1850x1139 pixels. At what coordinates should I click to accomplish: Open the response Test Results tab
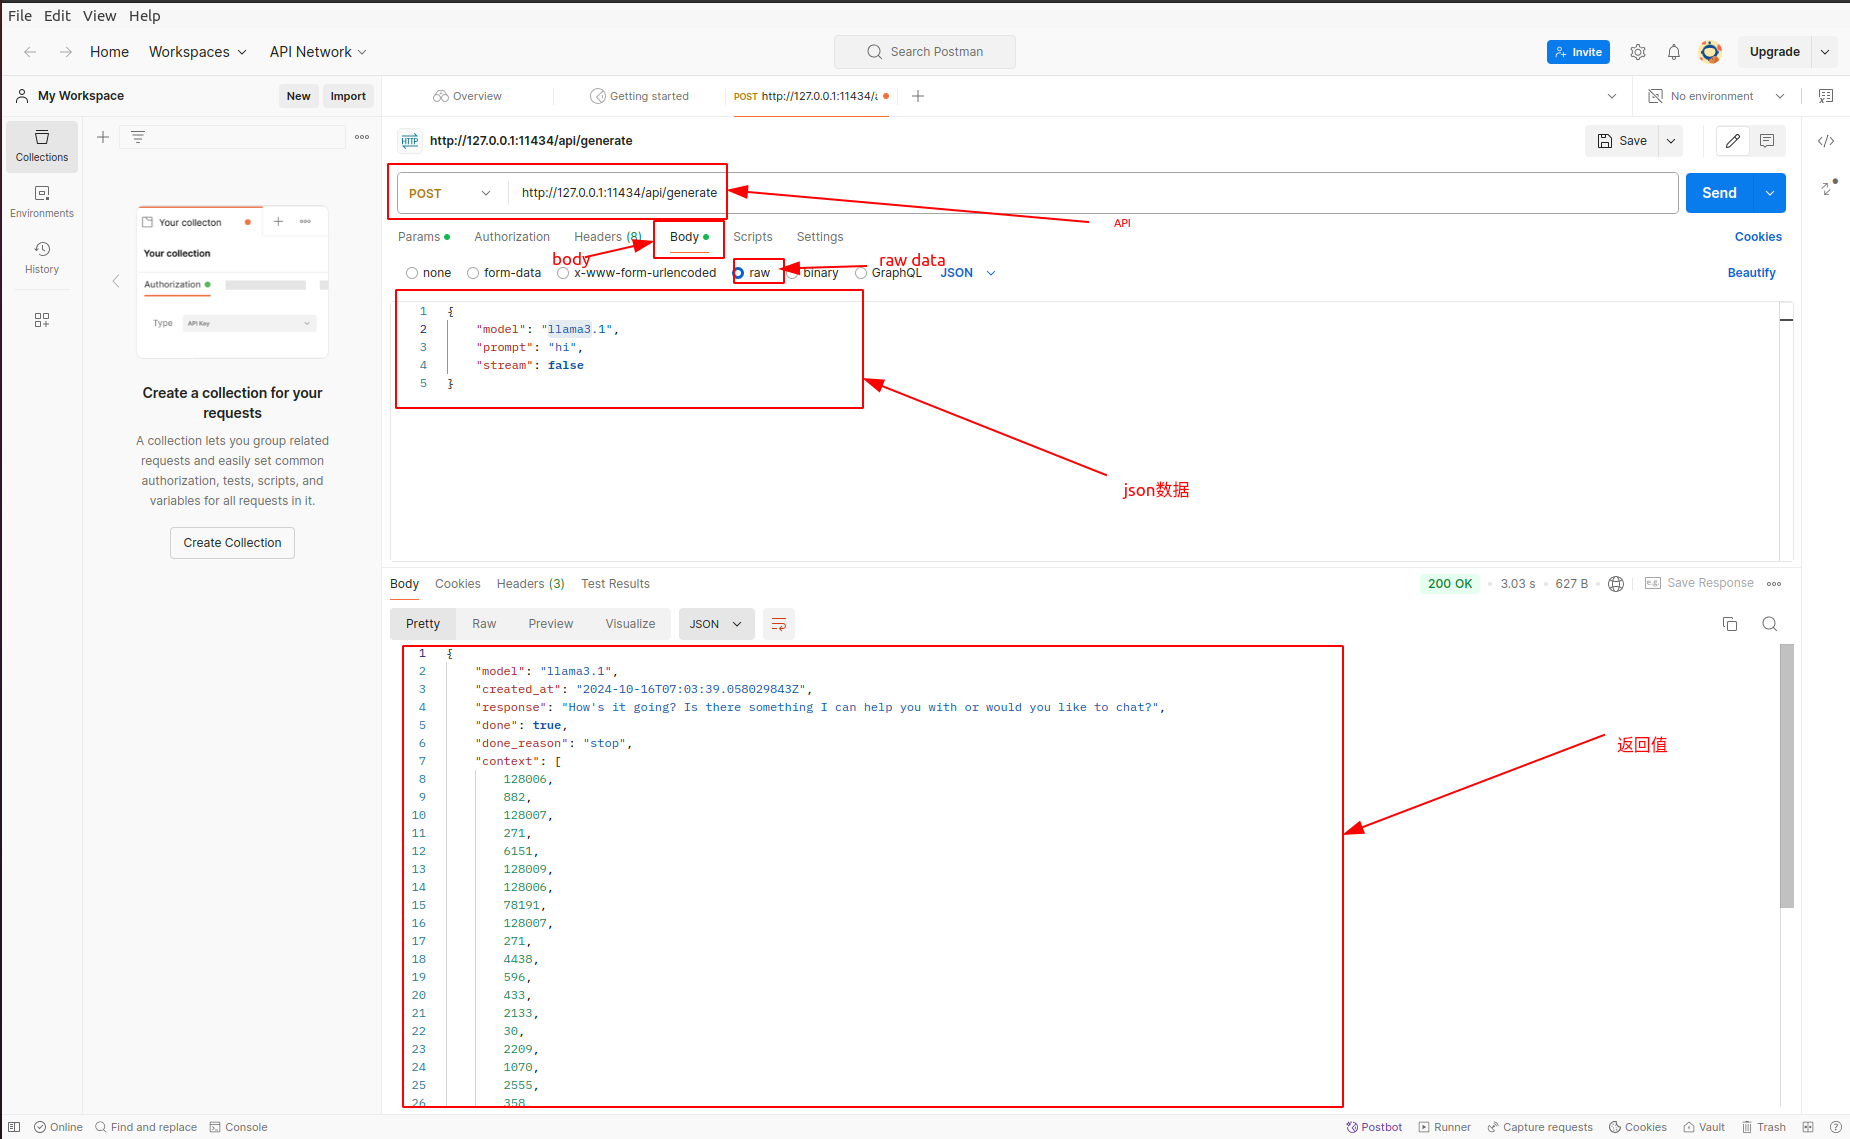(615, 584)
